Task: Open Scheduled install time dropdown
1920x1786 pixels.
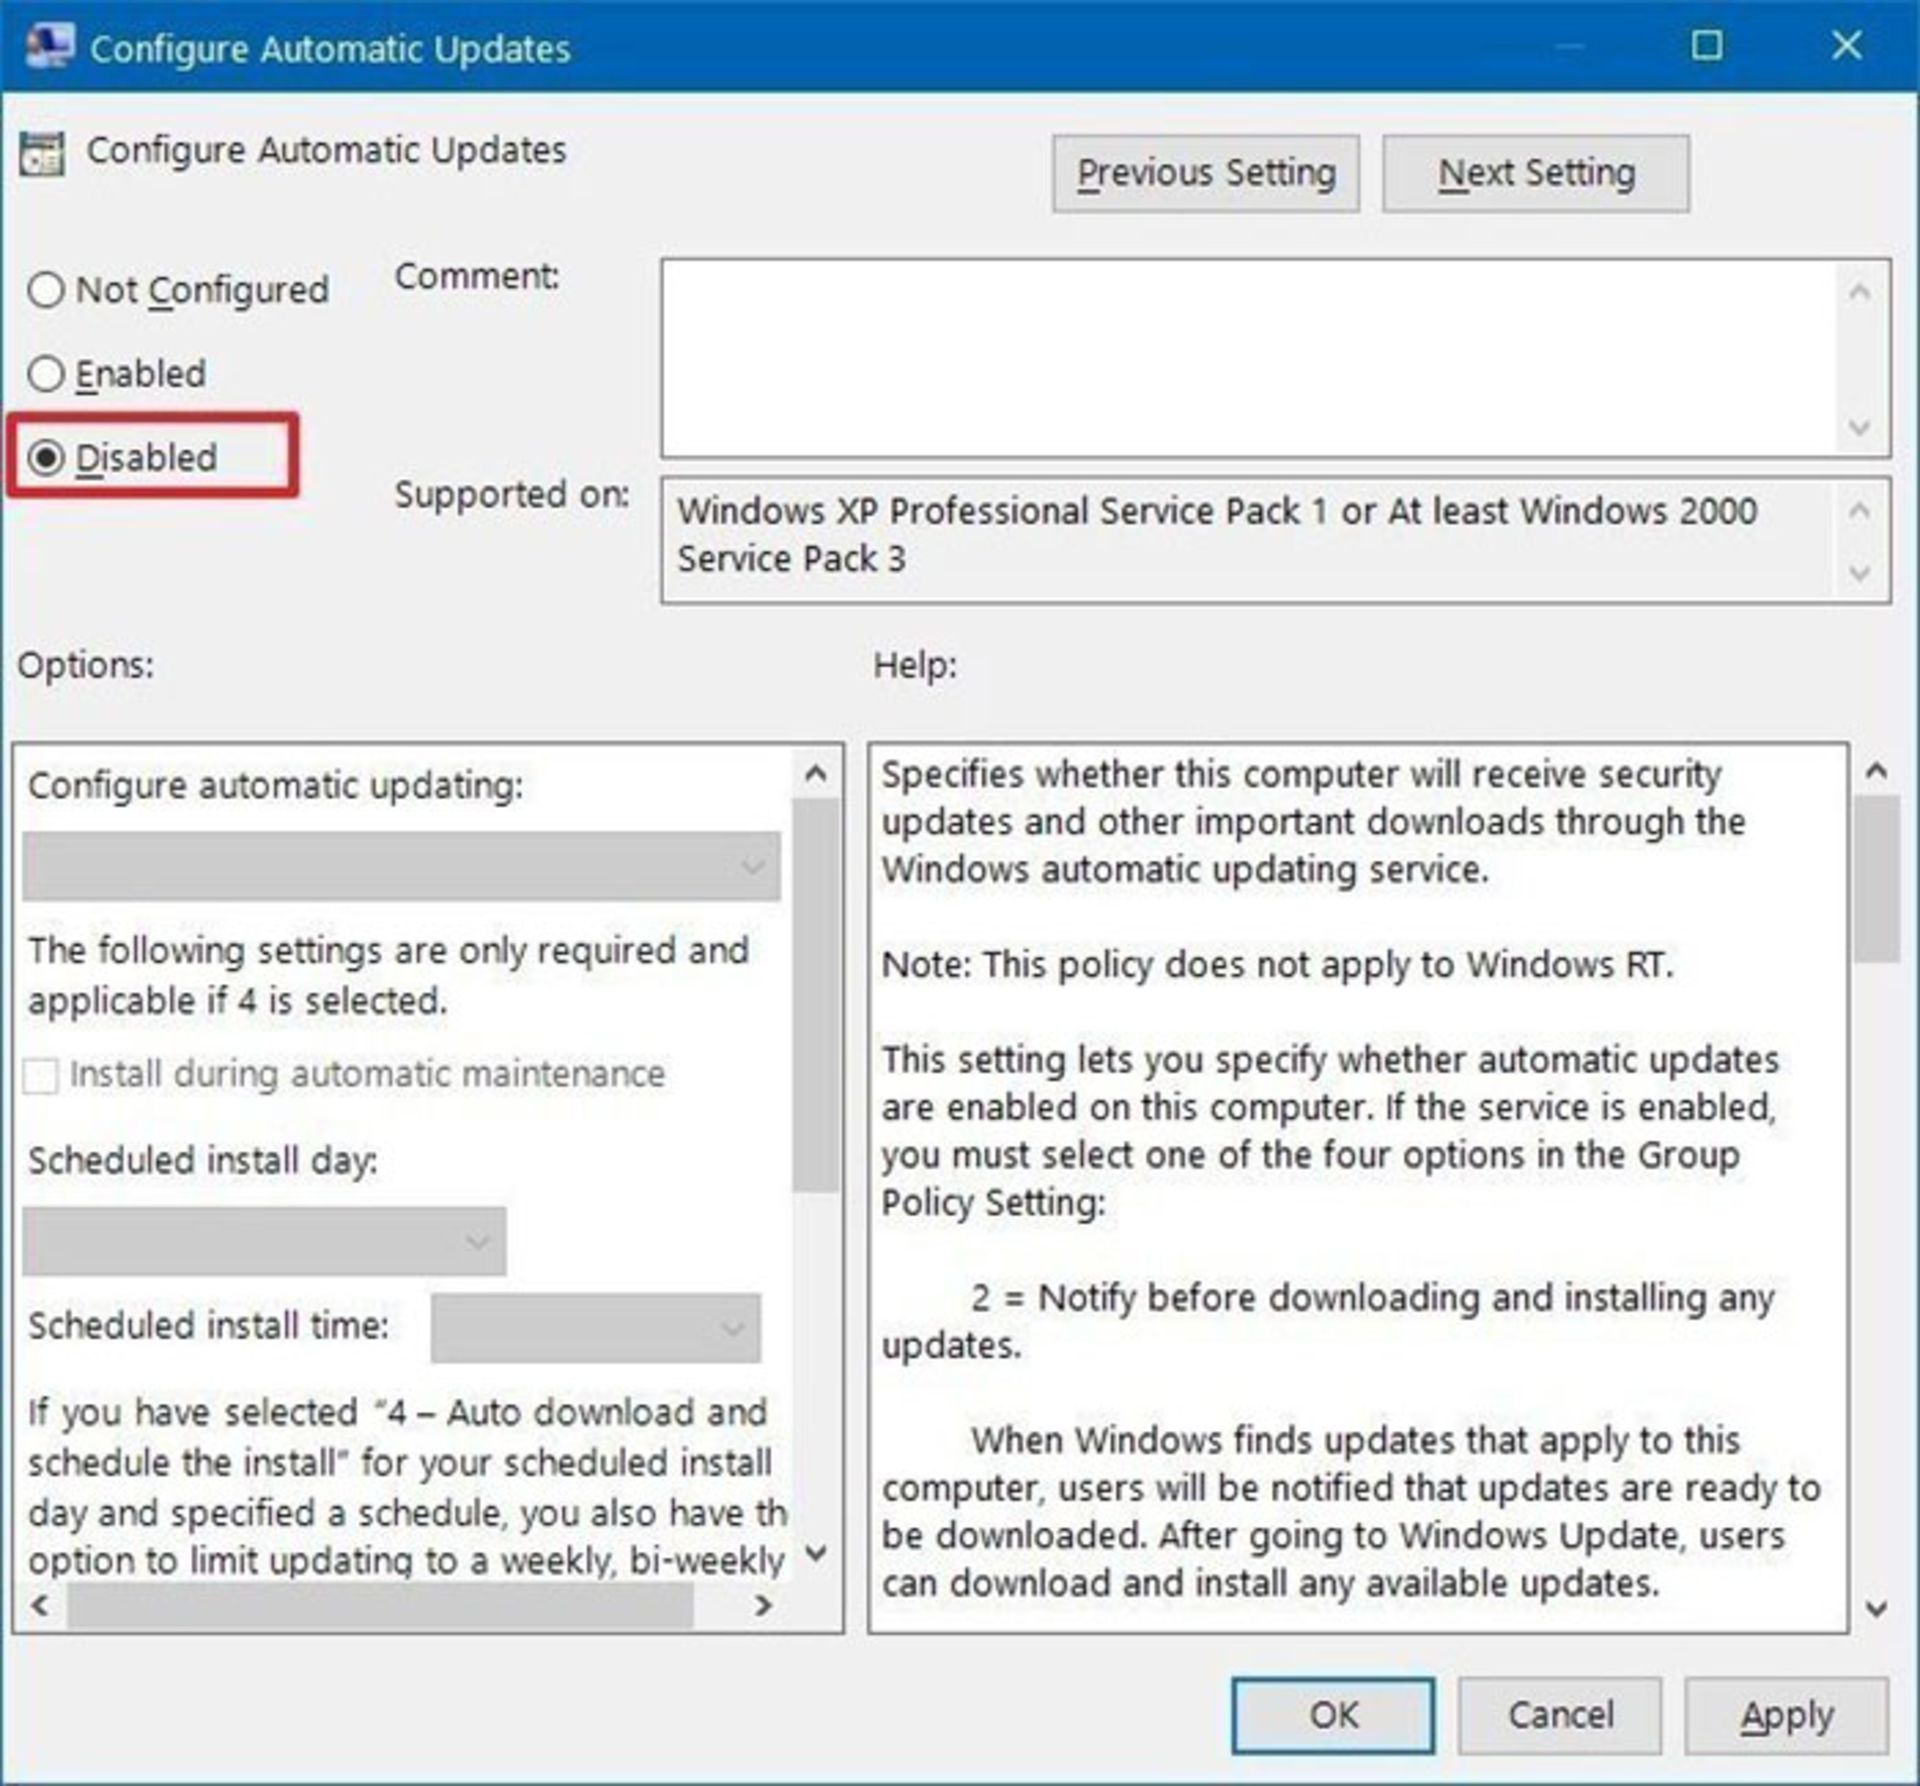Action: pyautogui.click(x=595, y=1328)
